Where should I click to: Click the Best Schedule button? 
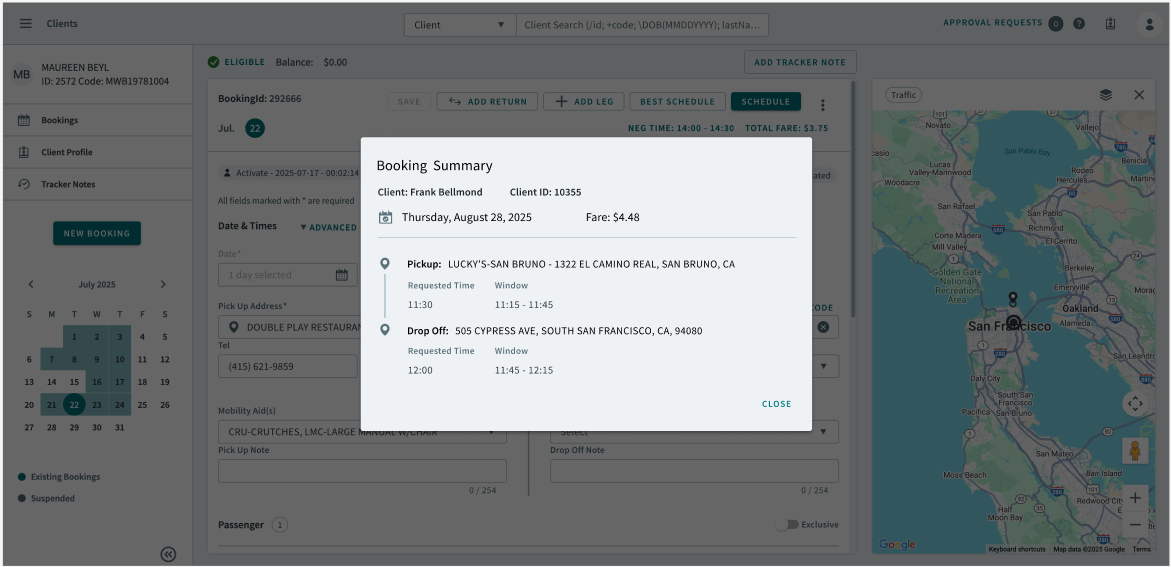coord(677,102)
